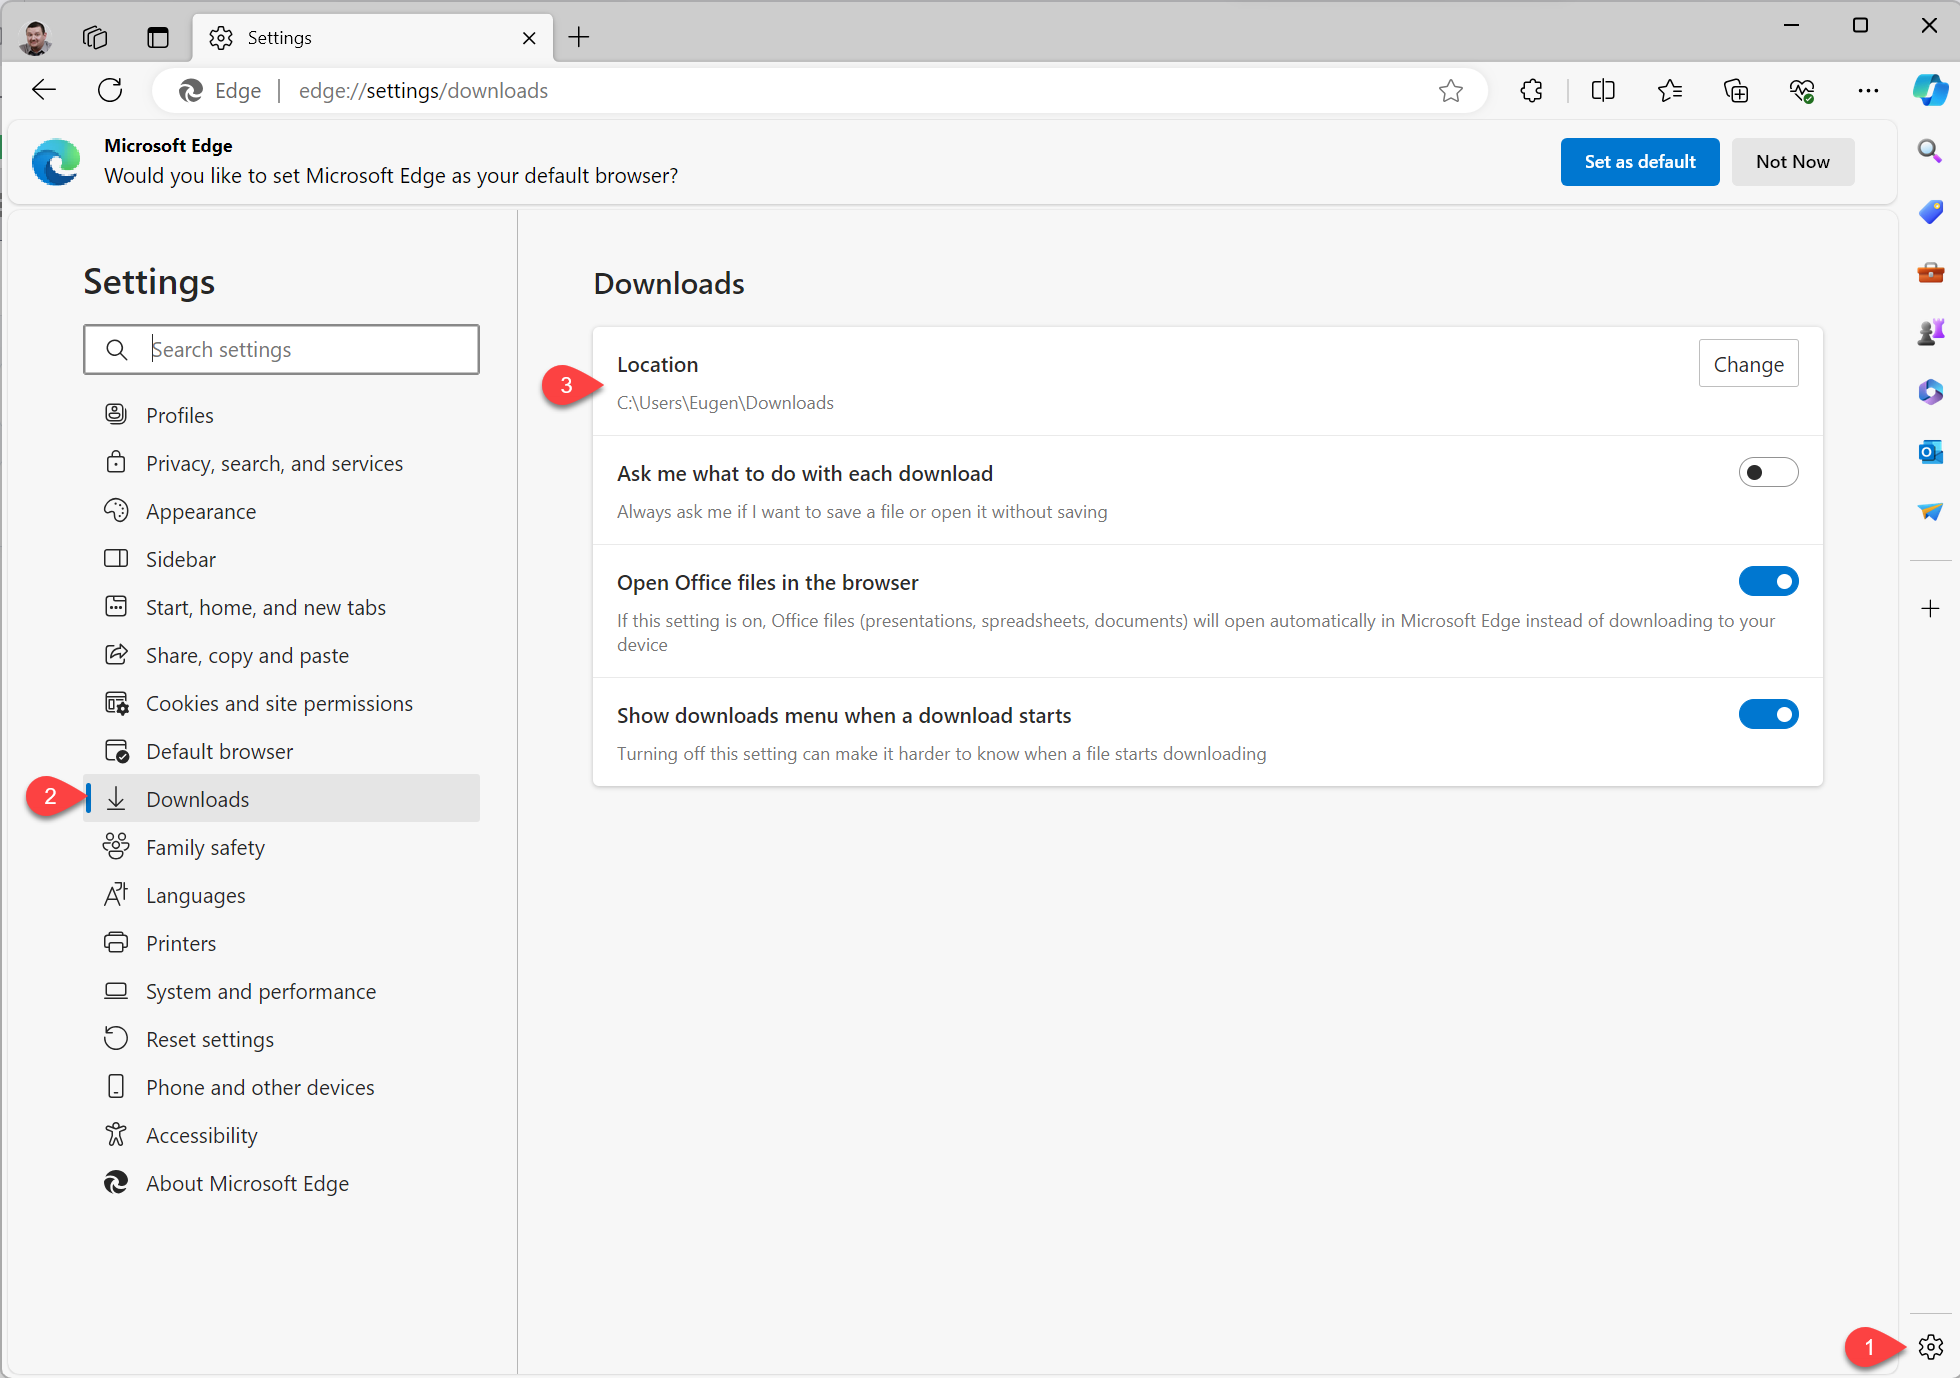Change the download location
Screen dimensions: 1960x1378
click(x=1748, y=364)
